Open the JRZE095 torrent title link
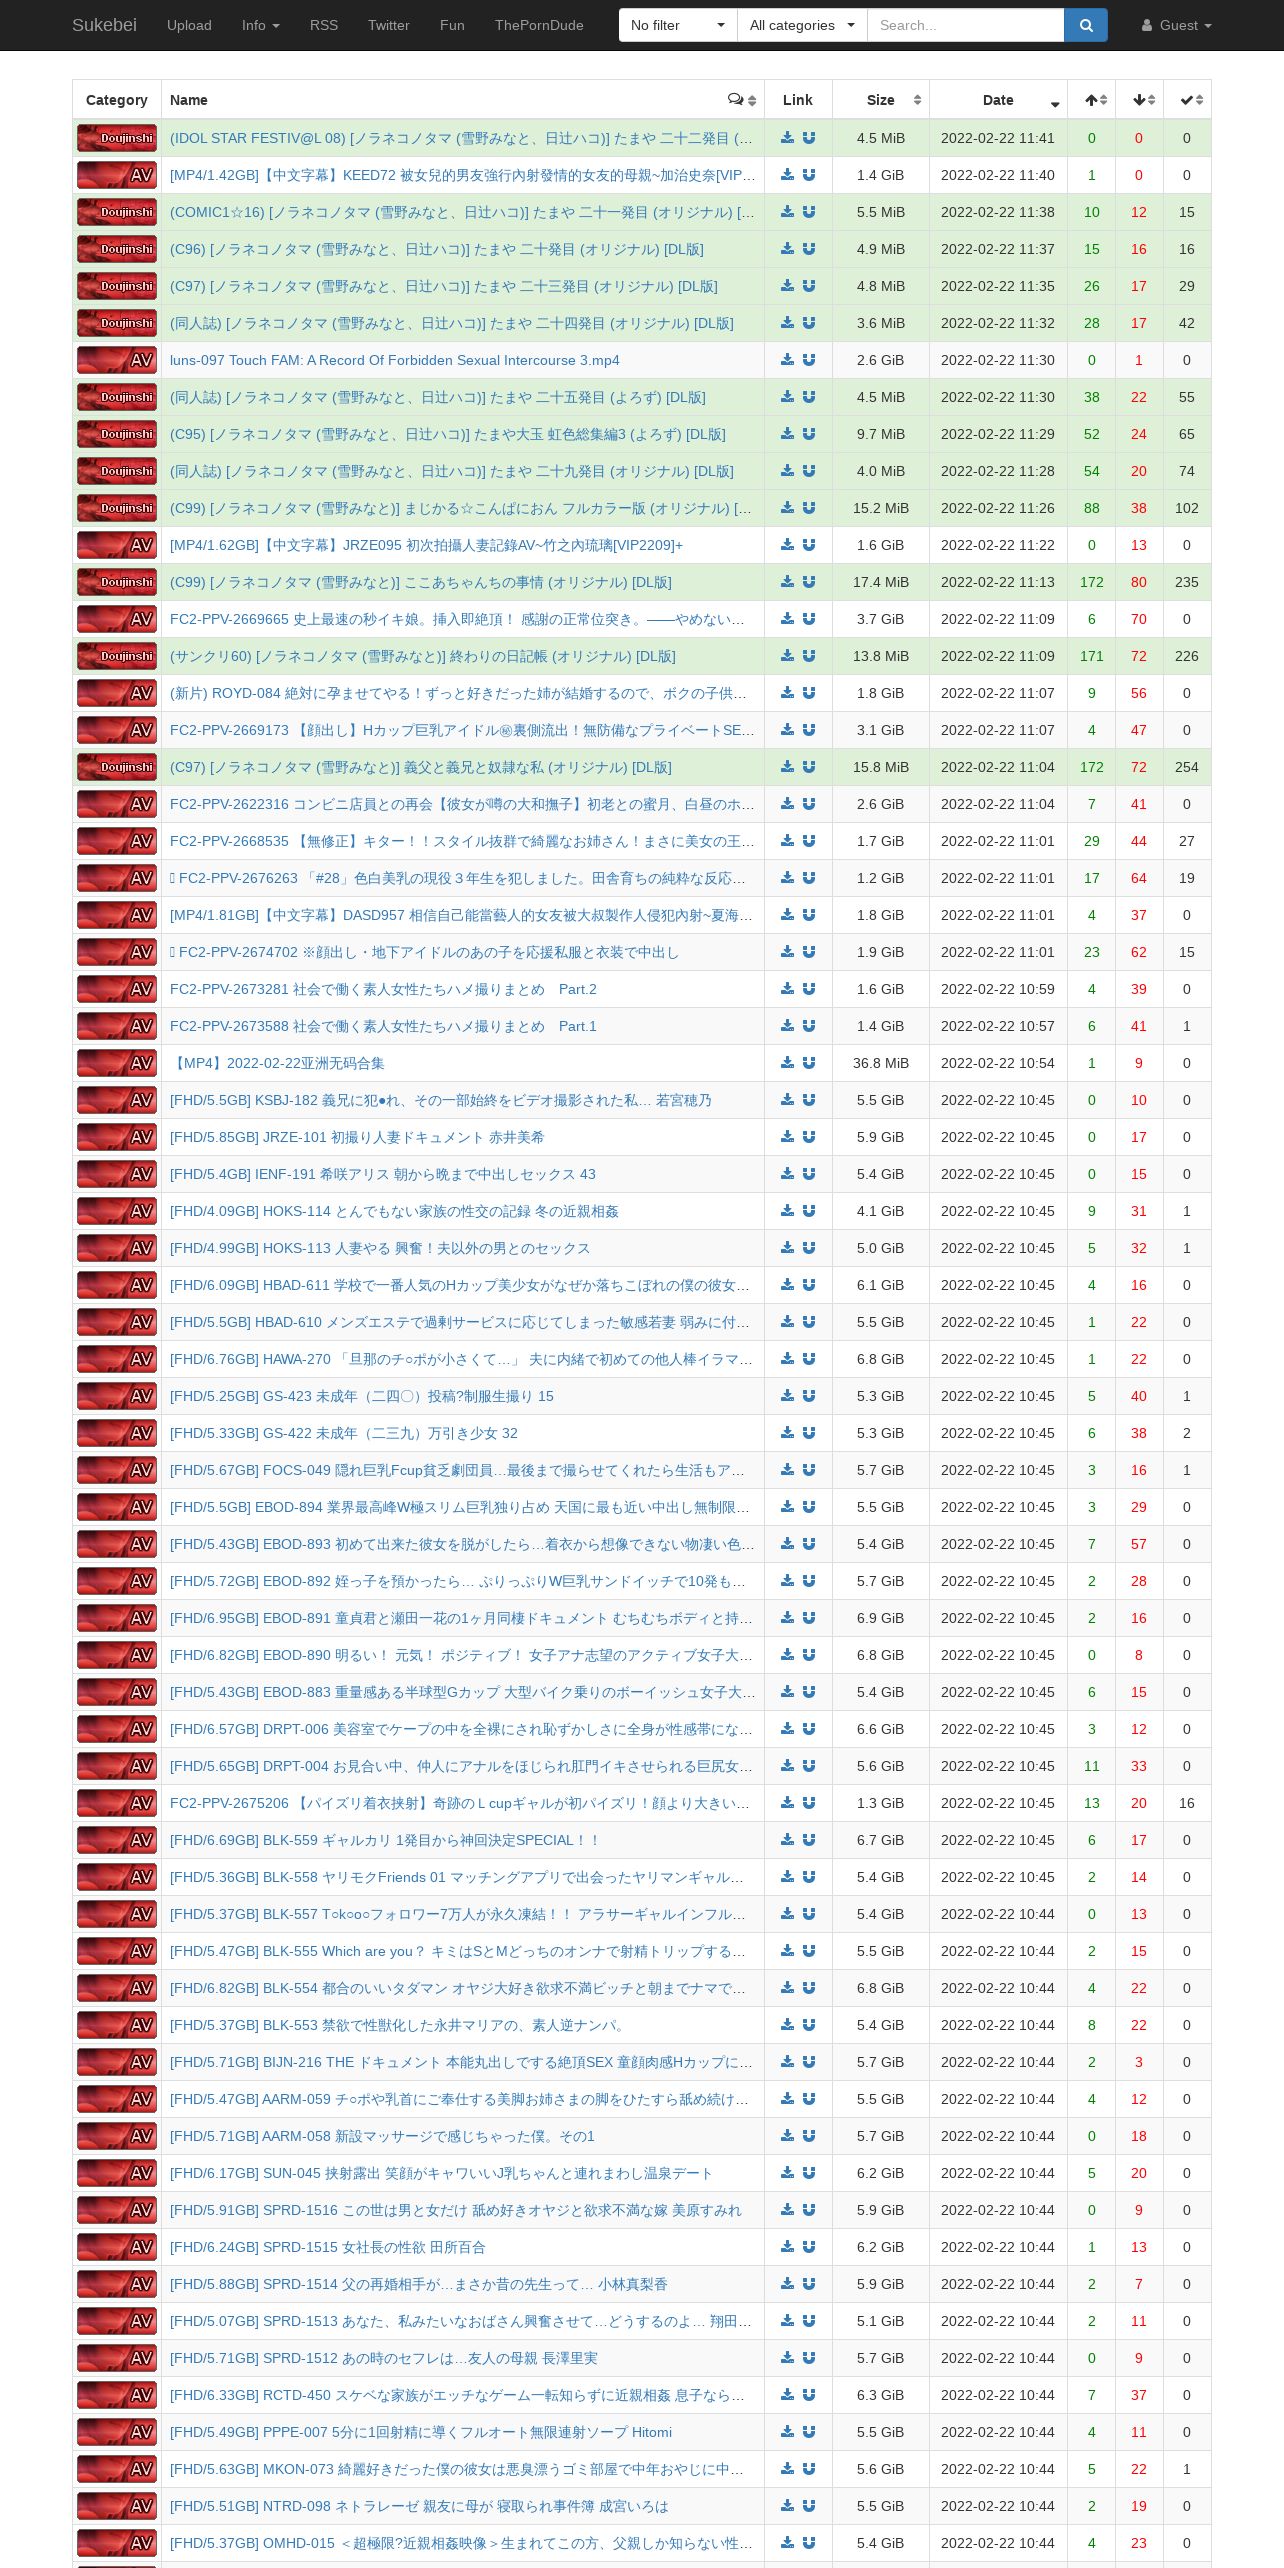Screen dimensions: 1284x2568 (x=426, y=545)
